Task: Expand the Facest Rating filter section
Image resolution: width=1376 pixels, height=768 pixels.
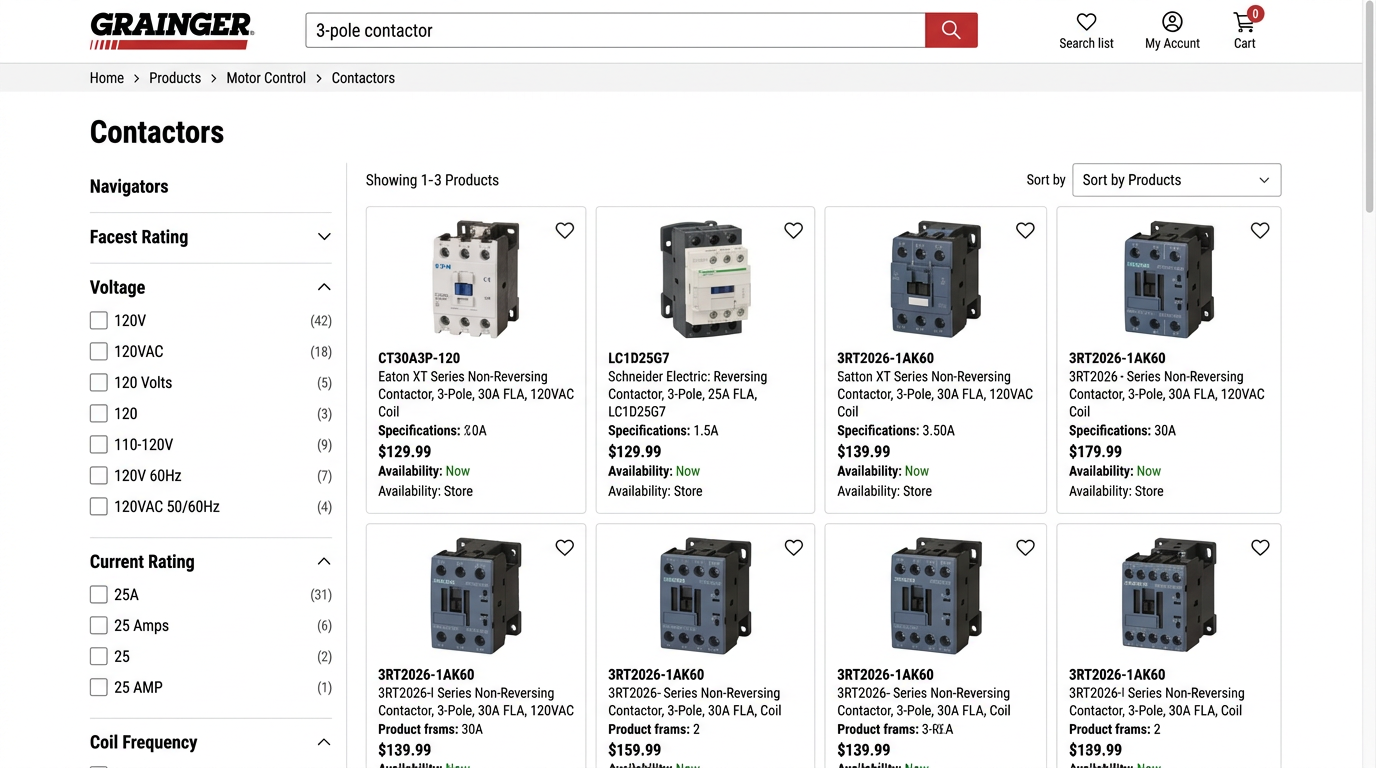Action: 323,237
